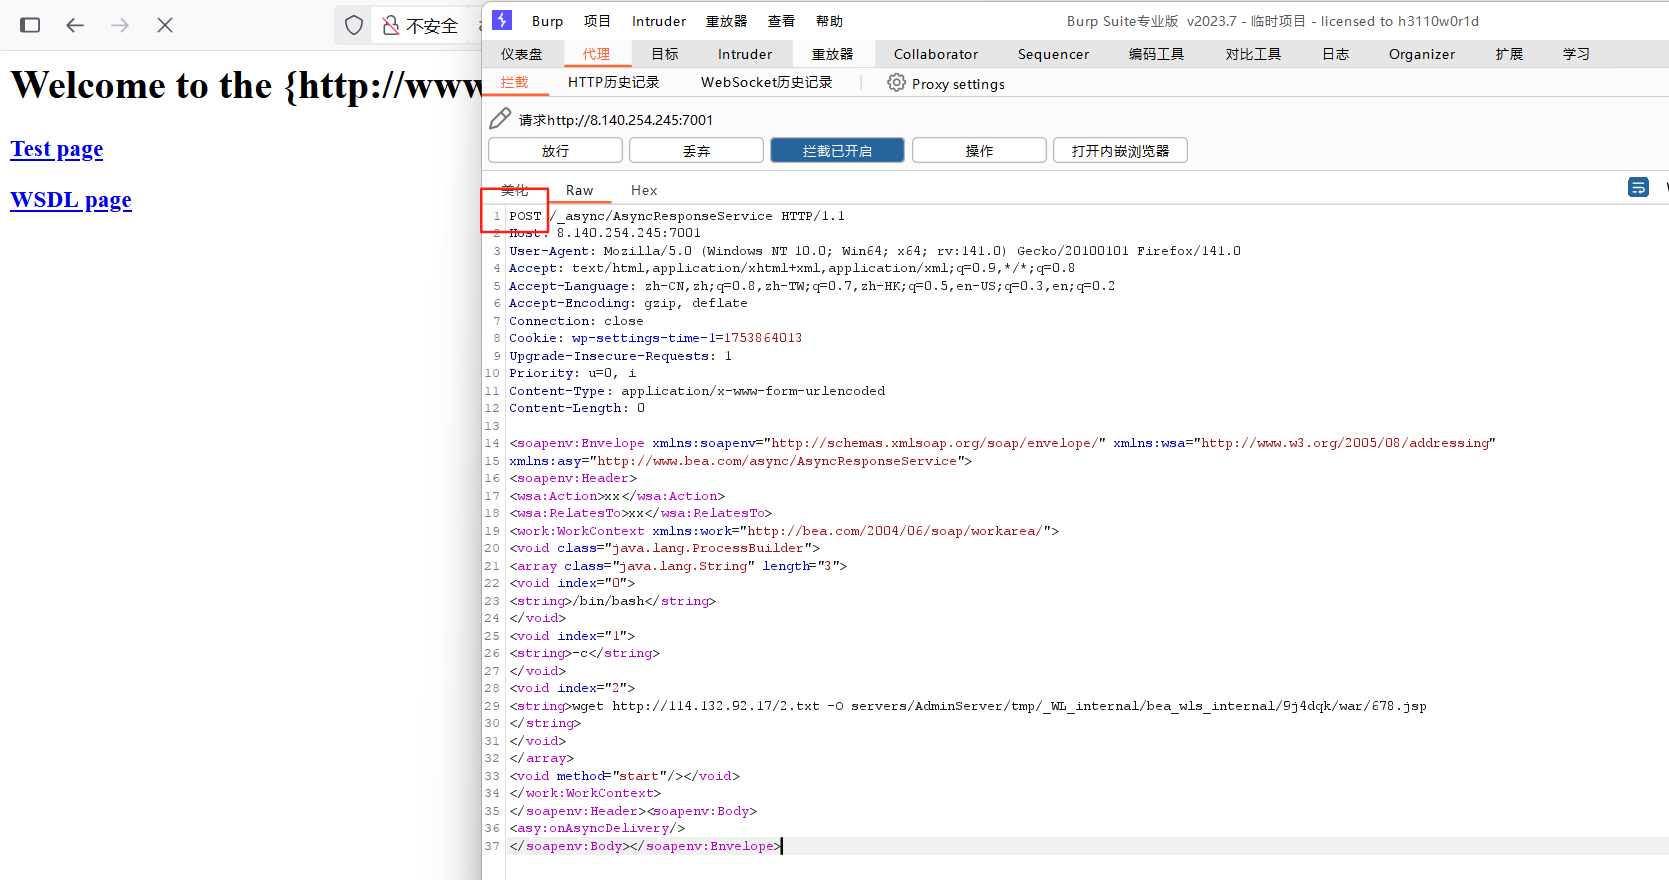
Task: Click the pencil edit icon beside request URL
Action: coord(500,119)
